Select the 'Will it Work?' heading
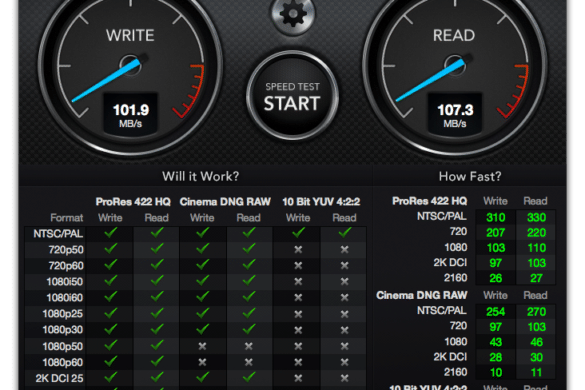Screen dimensions: 585x390 [201, 176]
